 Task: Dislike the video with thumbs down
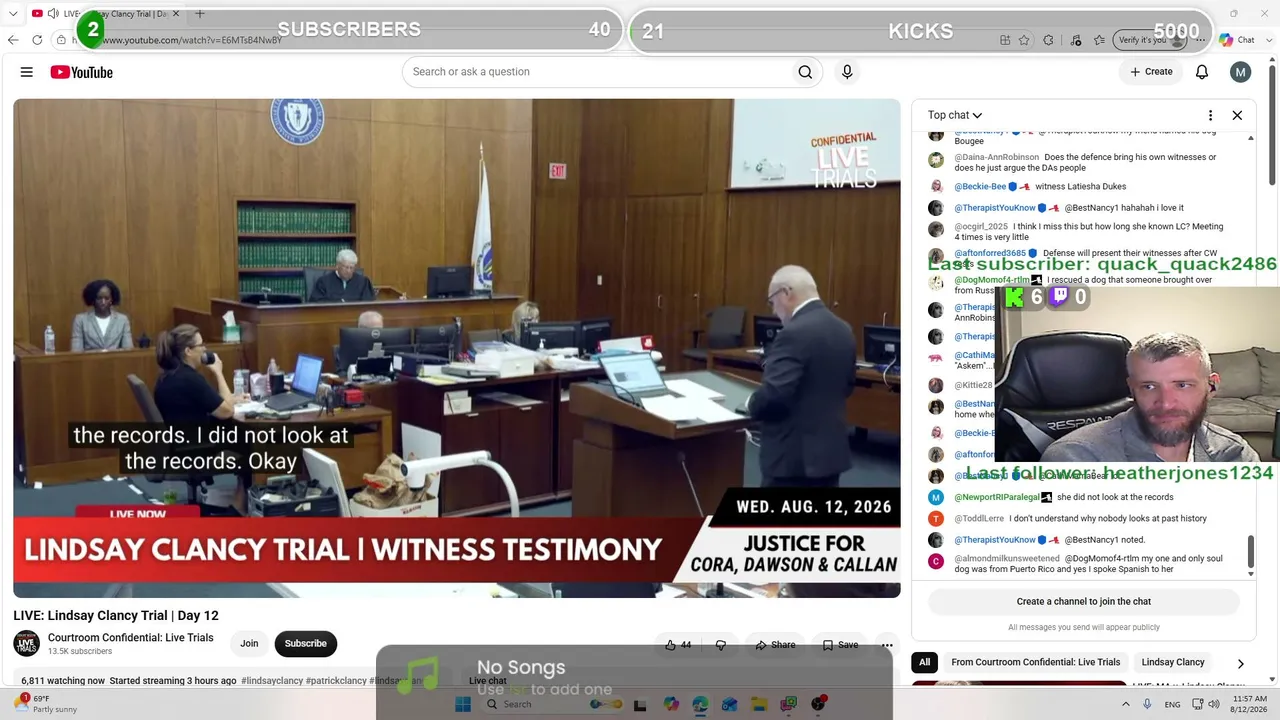point(720,645)
